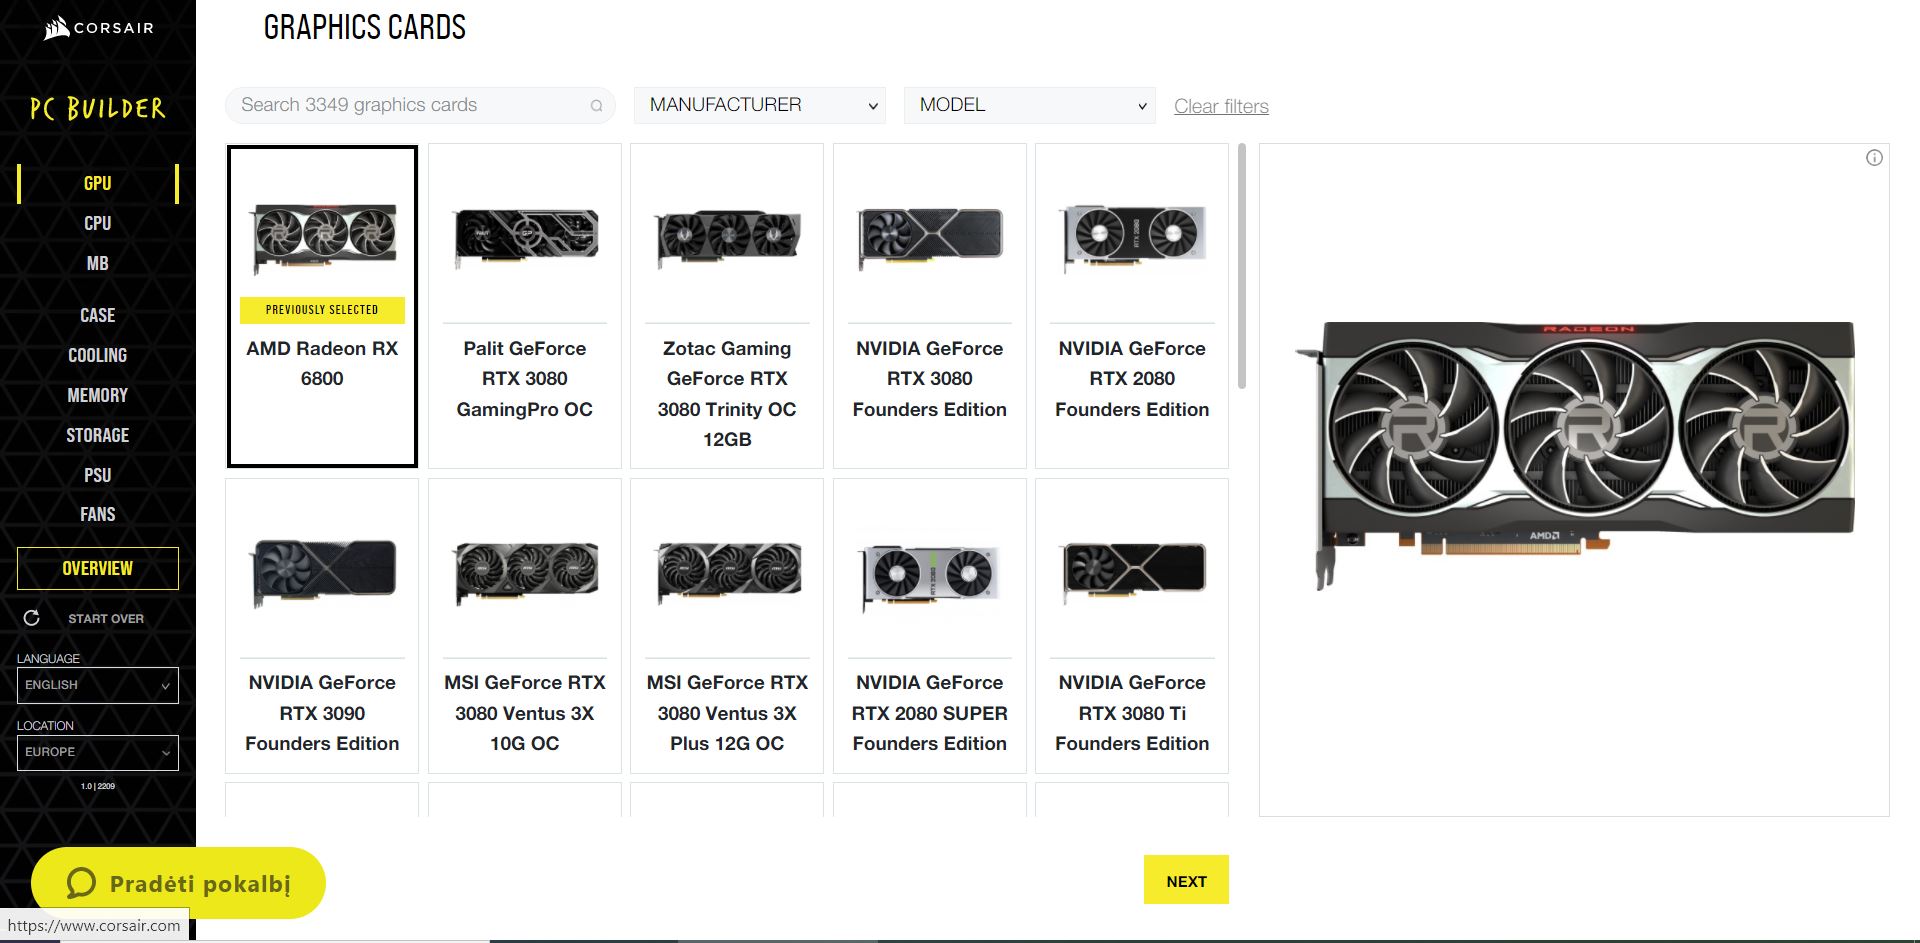Viewport: 1920px width, 943px height.
Task: Click the chat bubble icon
Action: 81,883
